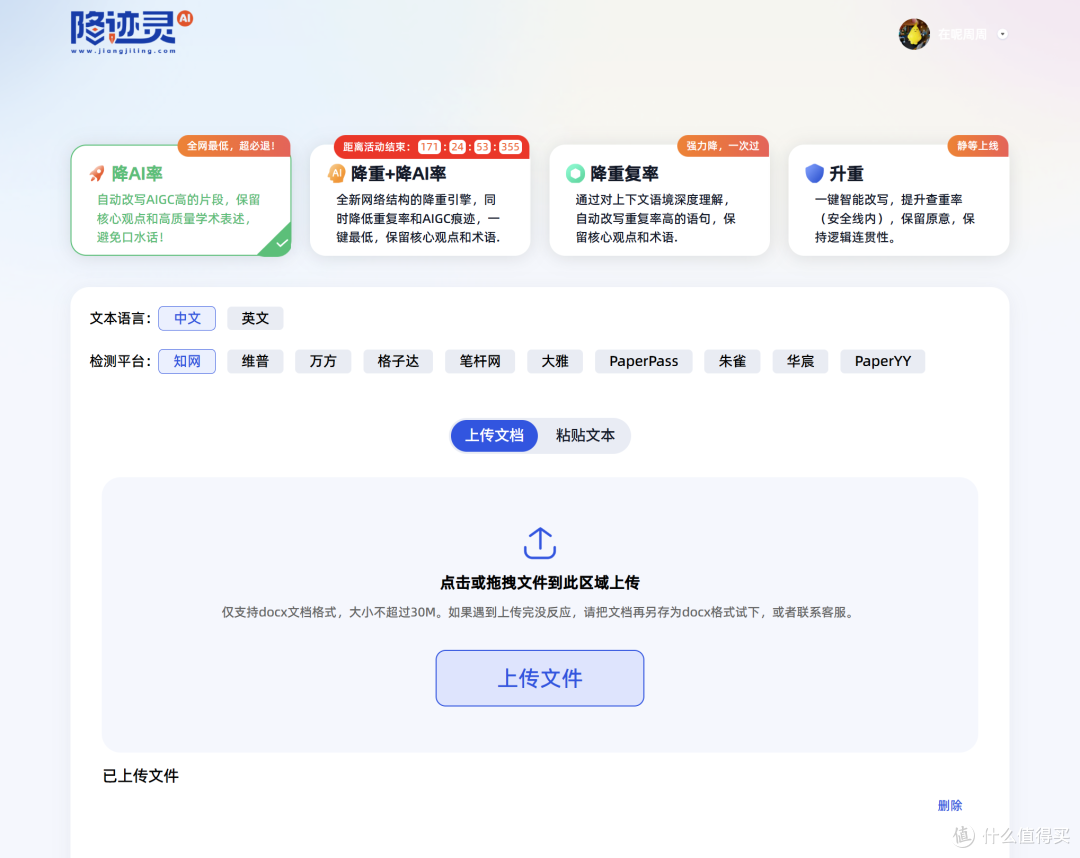Select 朱雀 detection platform

point(732,361)
